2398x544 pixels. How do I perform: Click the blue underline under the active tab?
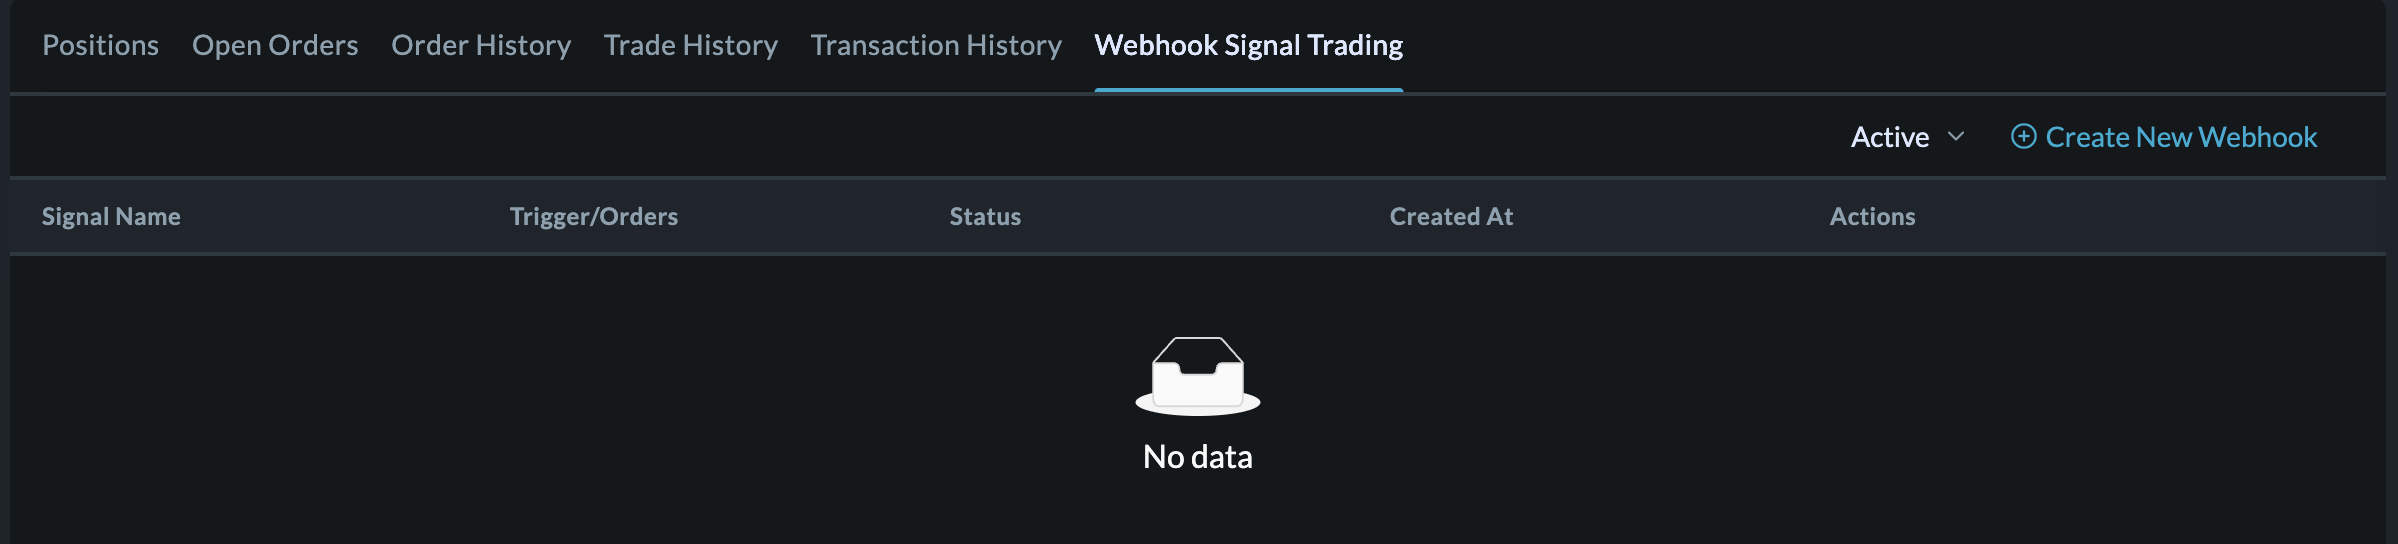coord(1248,90)
